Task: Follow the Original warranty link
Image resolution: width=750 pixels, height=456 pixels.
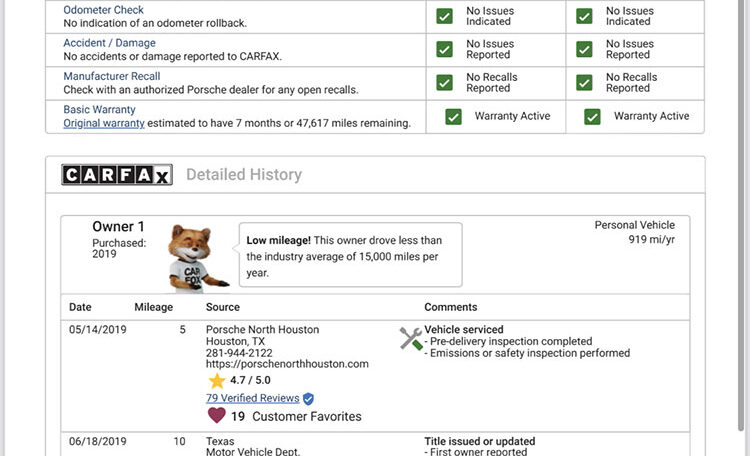Action: click(x=104, y=123)
